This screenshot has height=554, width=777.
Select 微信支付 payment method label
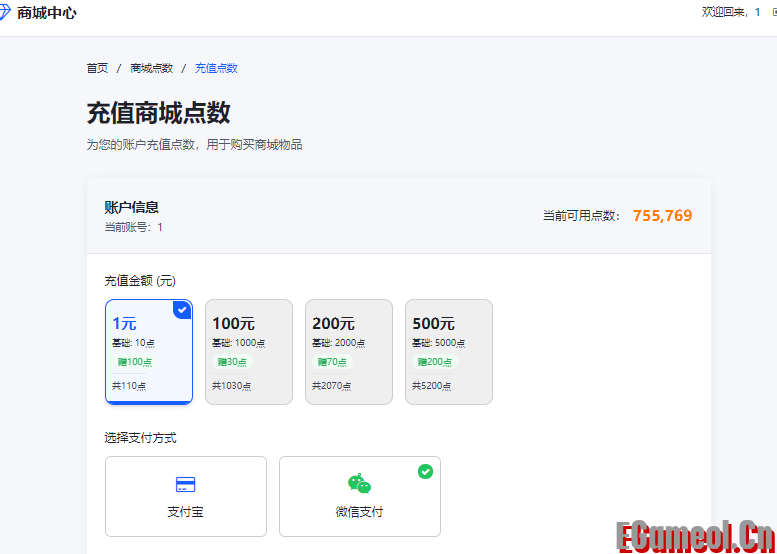coord(359,512)
